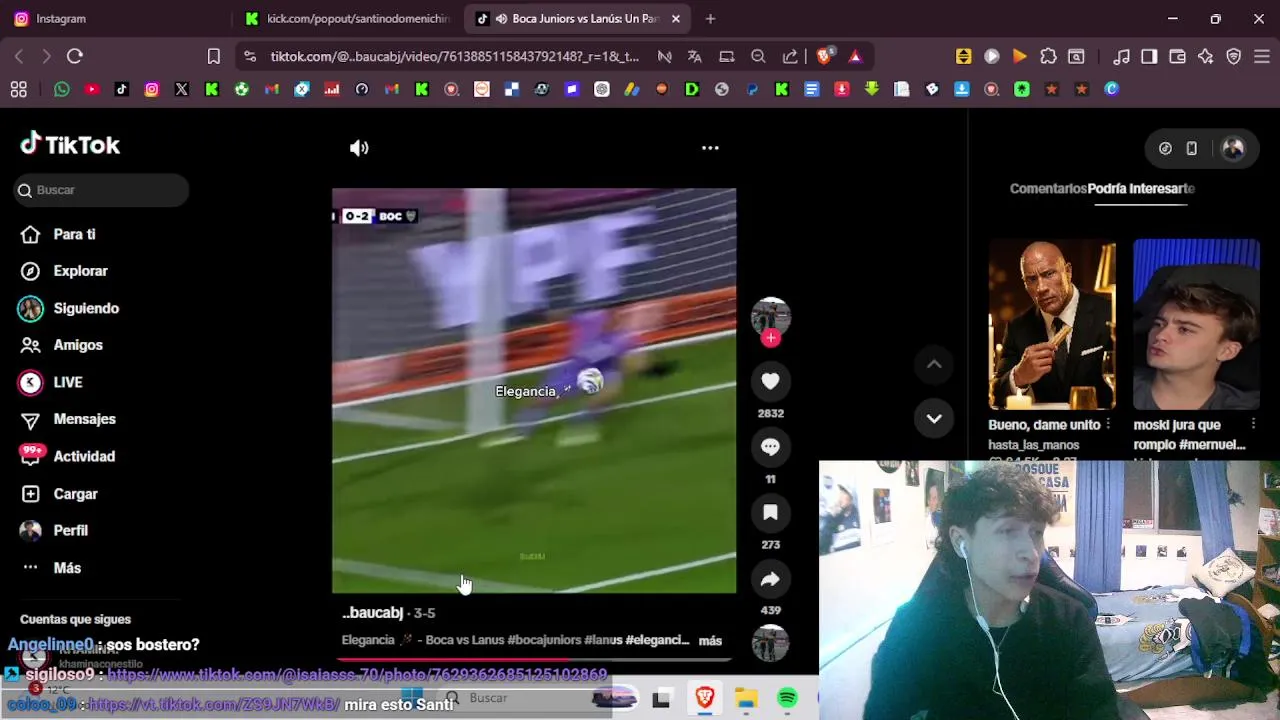Click the TikTok logo
This screenshot has width=1280, height=720.
(70, 145)
